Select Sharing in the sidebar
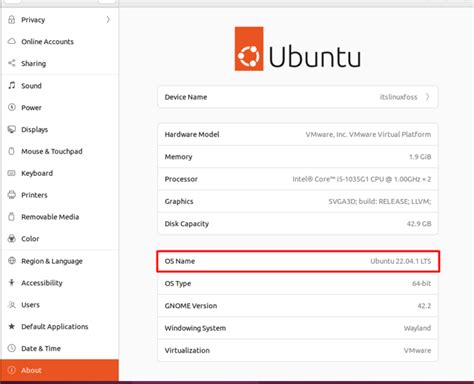The width and height of the screenshot is (474, 384). pyautogui.click(x=59, y=63)
